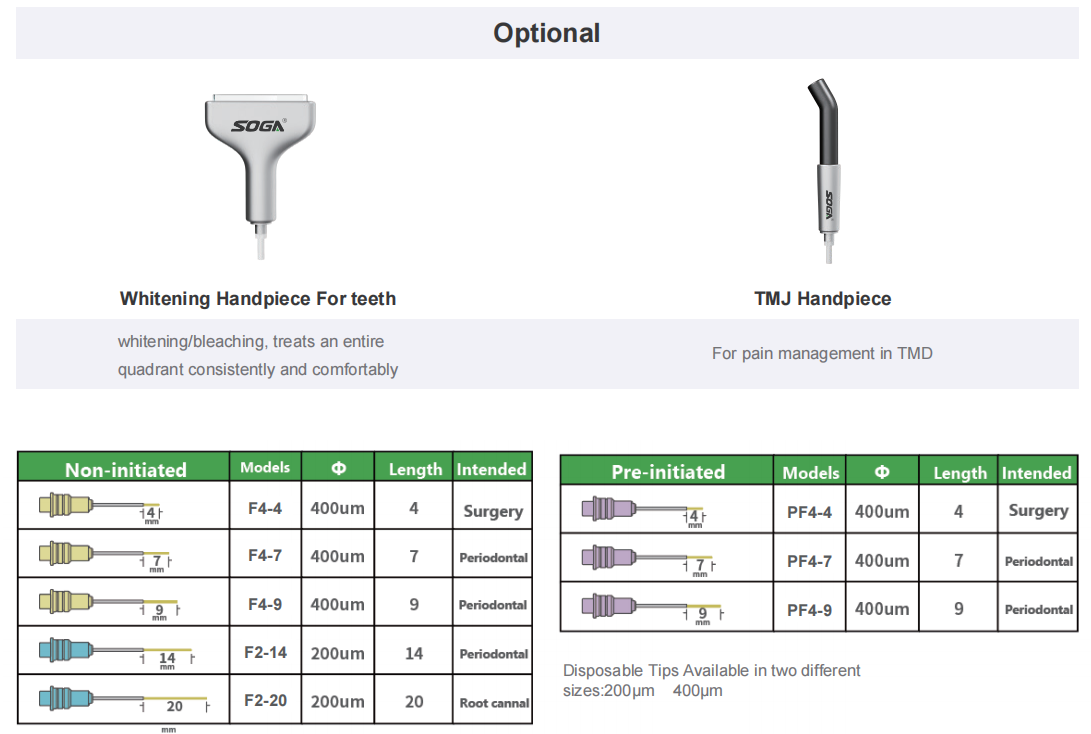Click the PF4-9 model name cell
The height and width of the screenshot is (734, 1091).
click(x=809, y=610)
